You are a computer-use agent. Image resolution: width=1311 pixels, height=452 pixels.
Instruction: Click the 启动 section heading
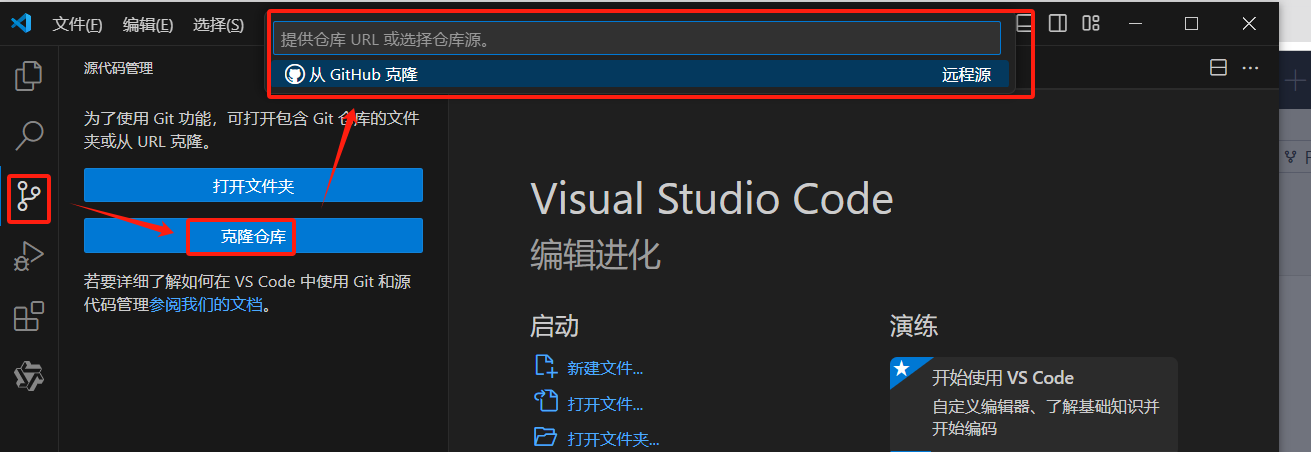pos(554,326)
